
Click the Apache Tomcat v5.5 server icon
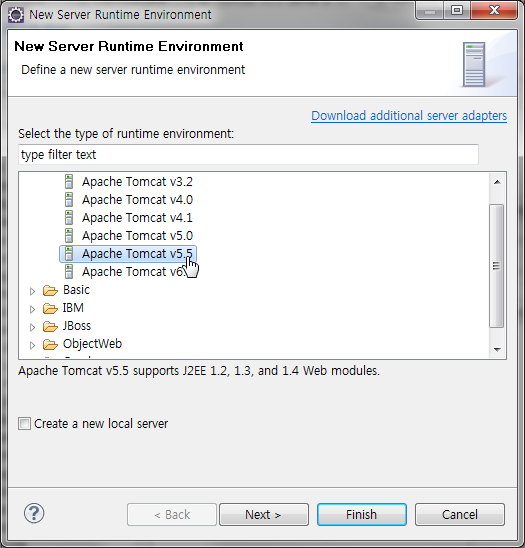click(69, 253)
